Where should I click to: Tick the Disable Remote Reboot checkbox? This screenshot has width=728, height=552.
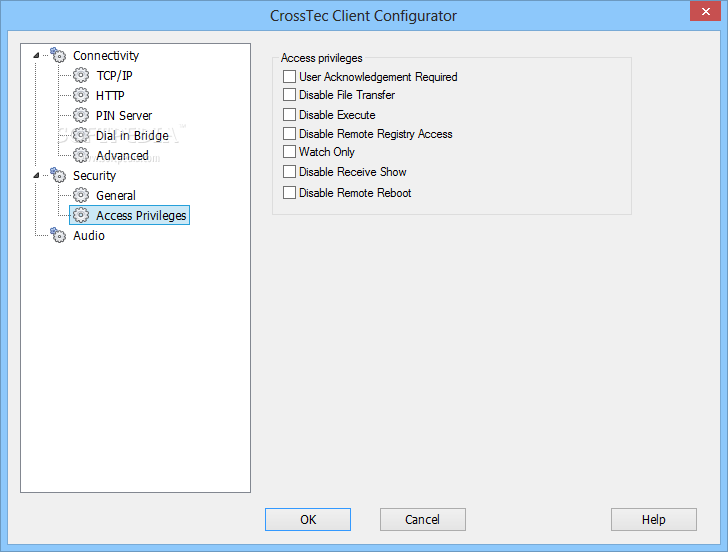(289, 192)
